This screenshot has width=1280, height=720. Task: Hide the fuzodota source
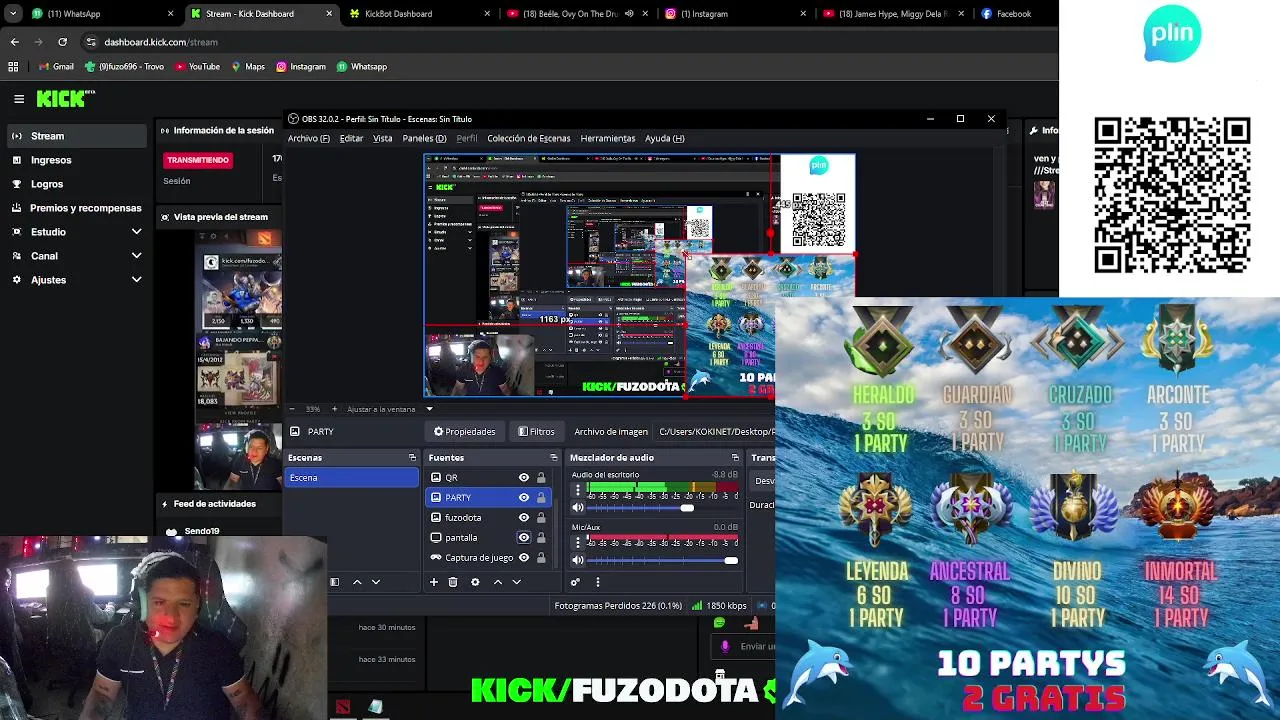(523, 518)
